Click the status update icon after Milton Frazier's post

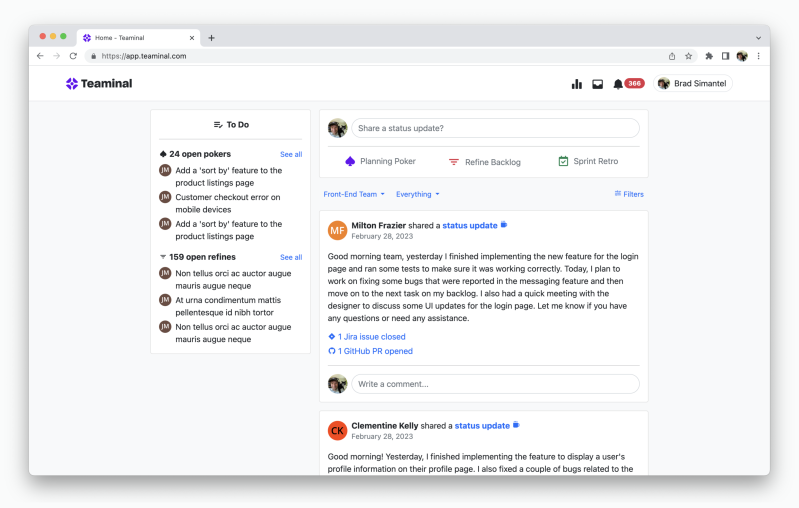pos(504,225)
